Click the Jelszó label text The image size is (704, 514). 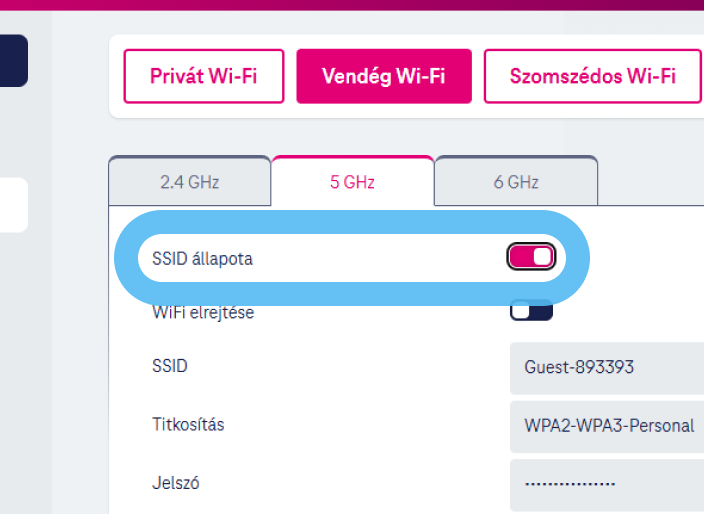tap(175, 483)
